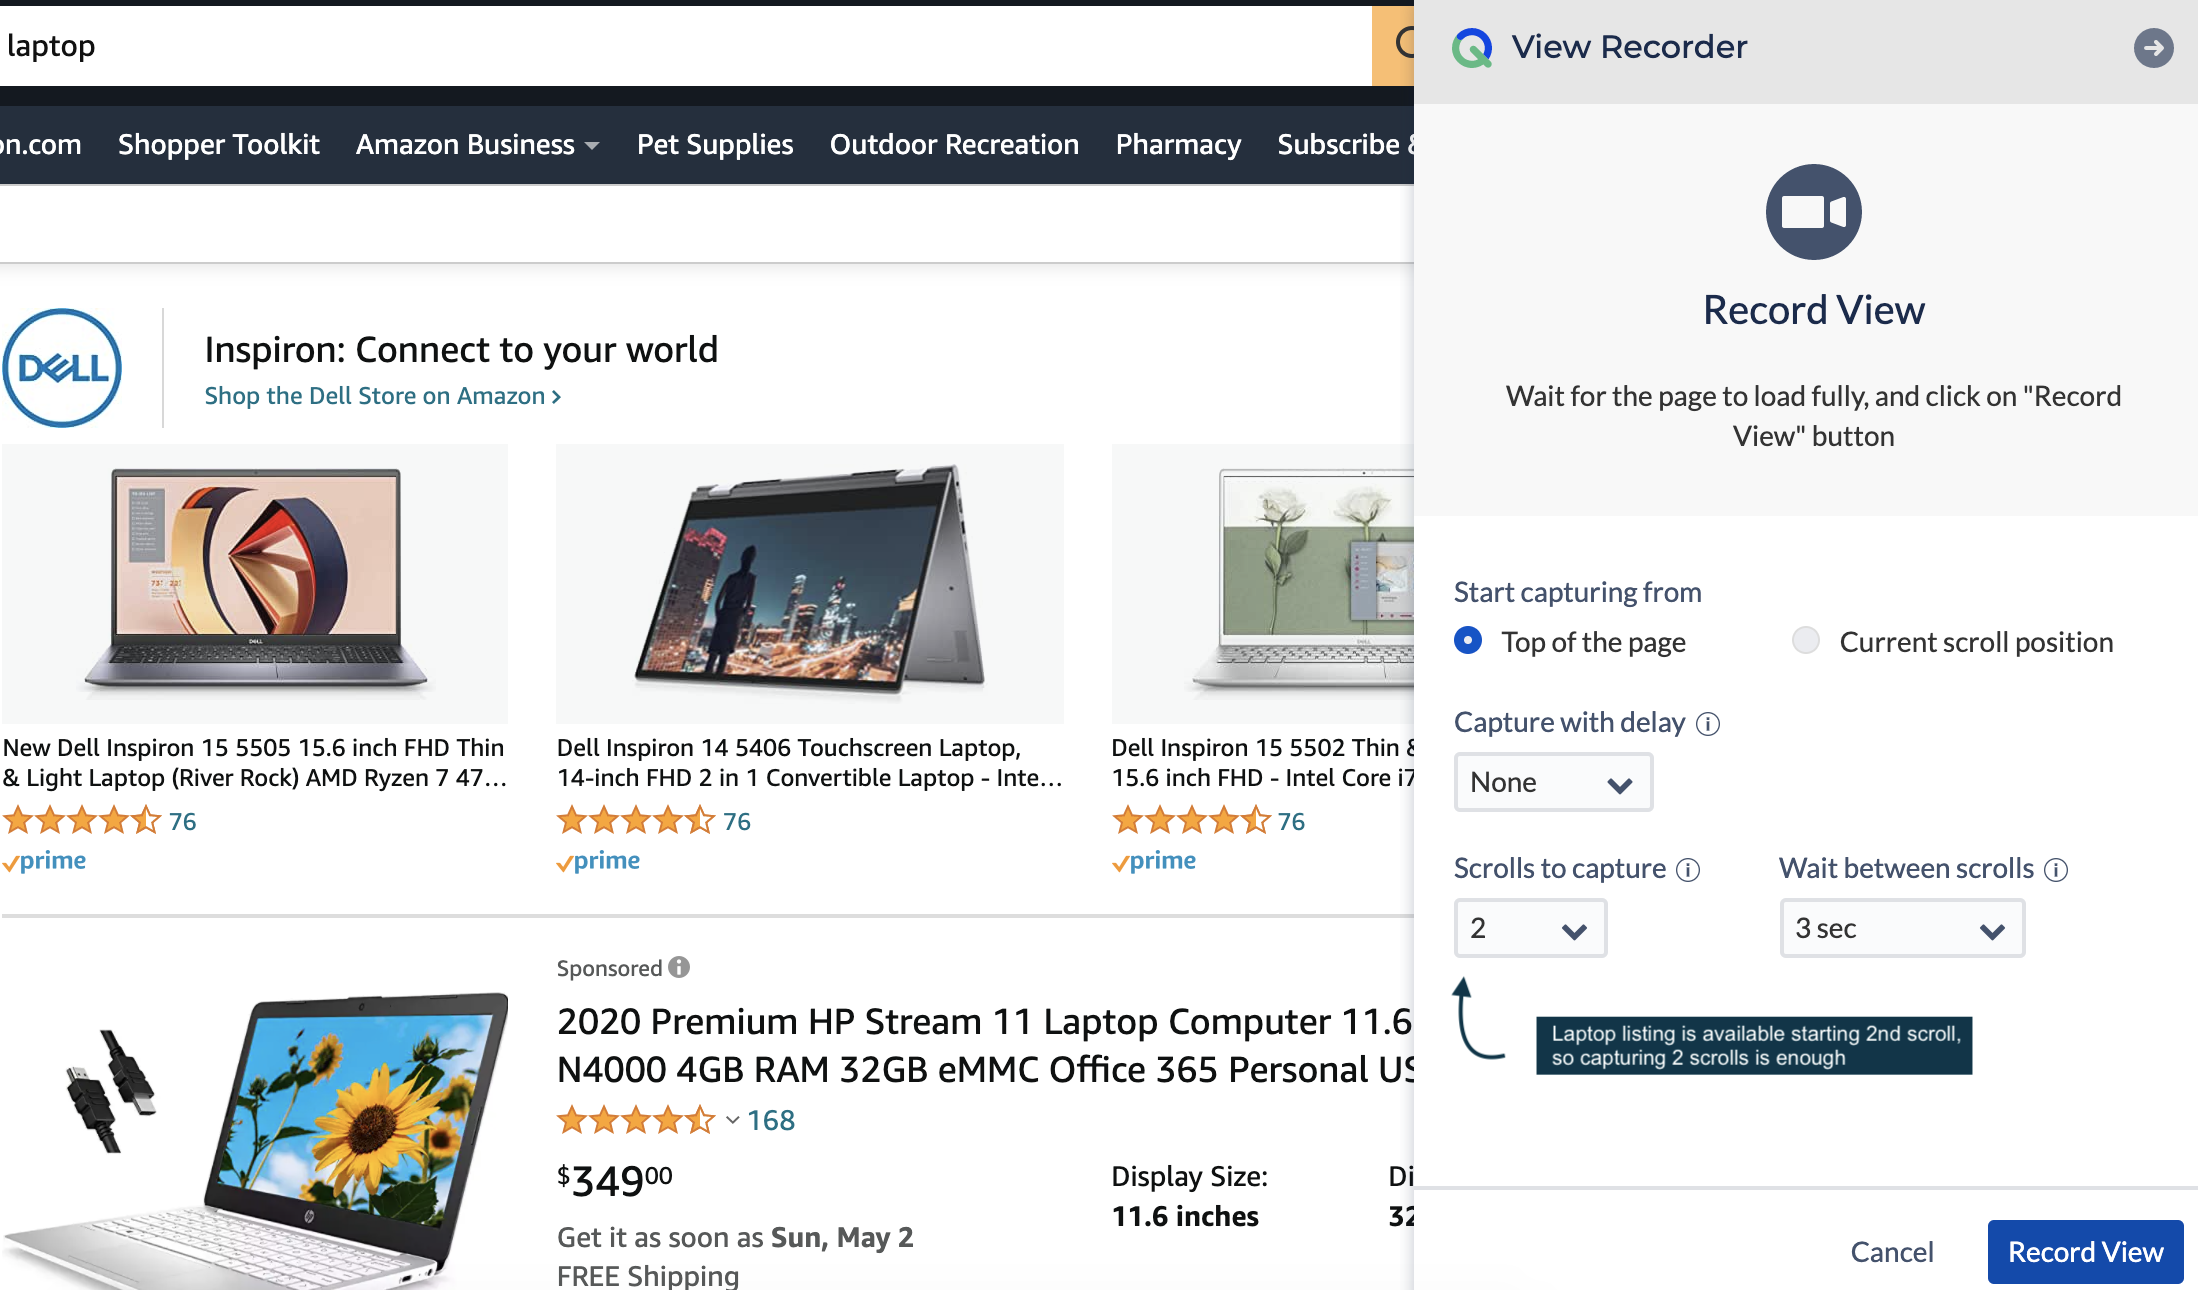Choose Current scroll position capture start

(1805, 641)
